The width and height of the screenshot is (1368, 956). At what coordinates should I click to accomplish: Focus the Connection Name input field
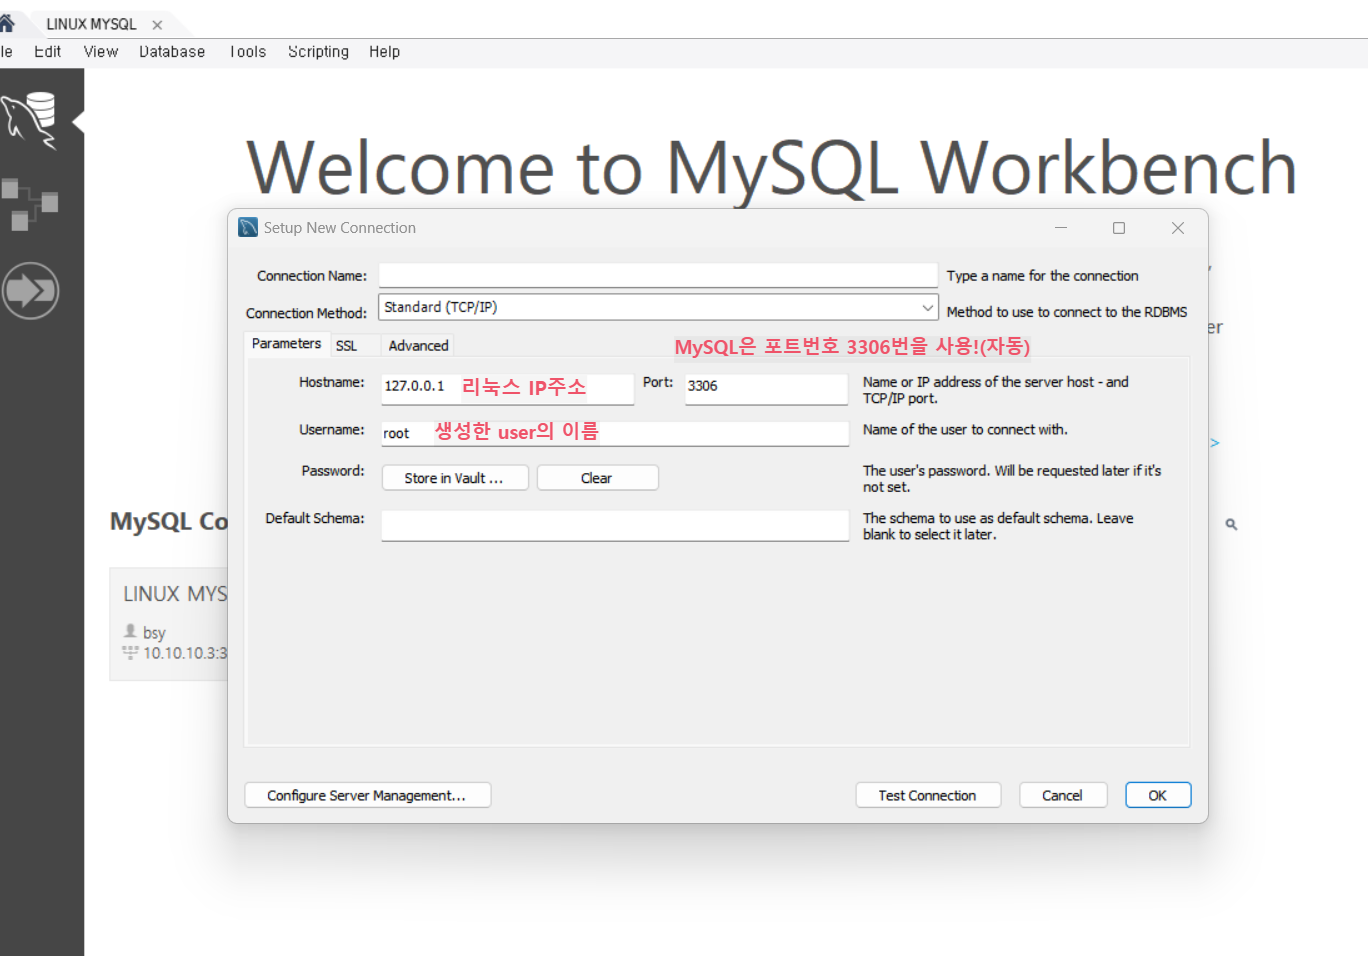[658, 276]
